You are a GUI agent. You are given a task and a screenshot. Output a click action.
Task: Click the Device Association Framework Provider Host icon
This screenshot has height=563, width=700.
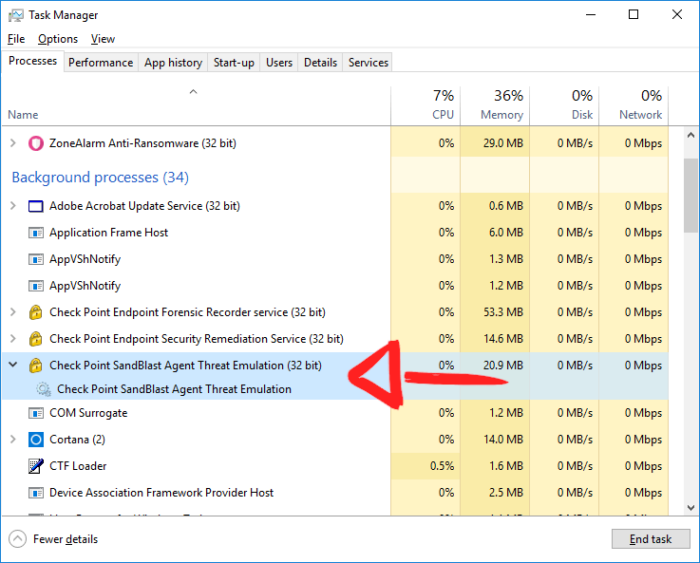36,493
